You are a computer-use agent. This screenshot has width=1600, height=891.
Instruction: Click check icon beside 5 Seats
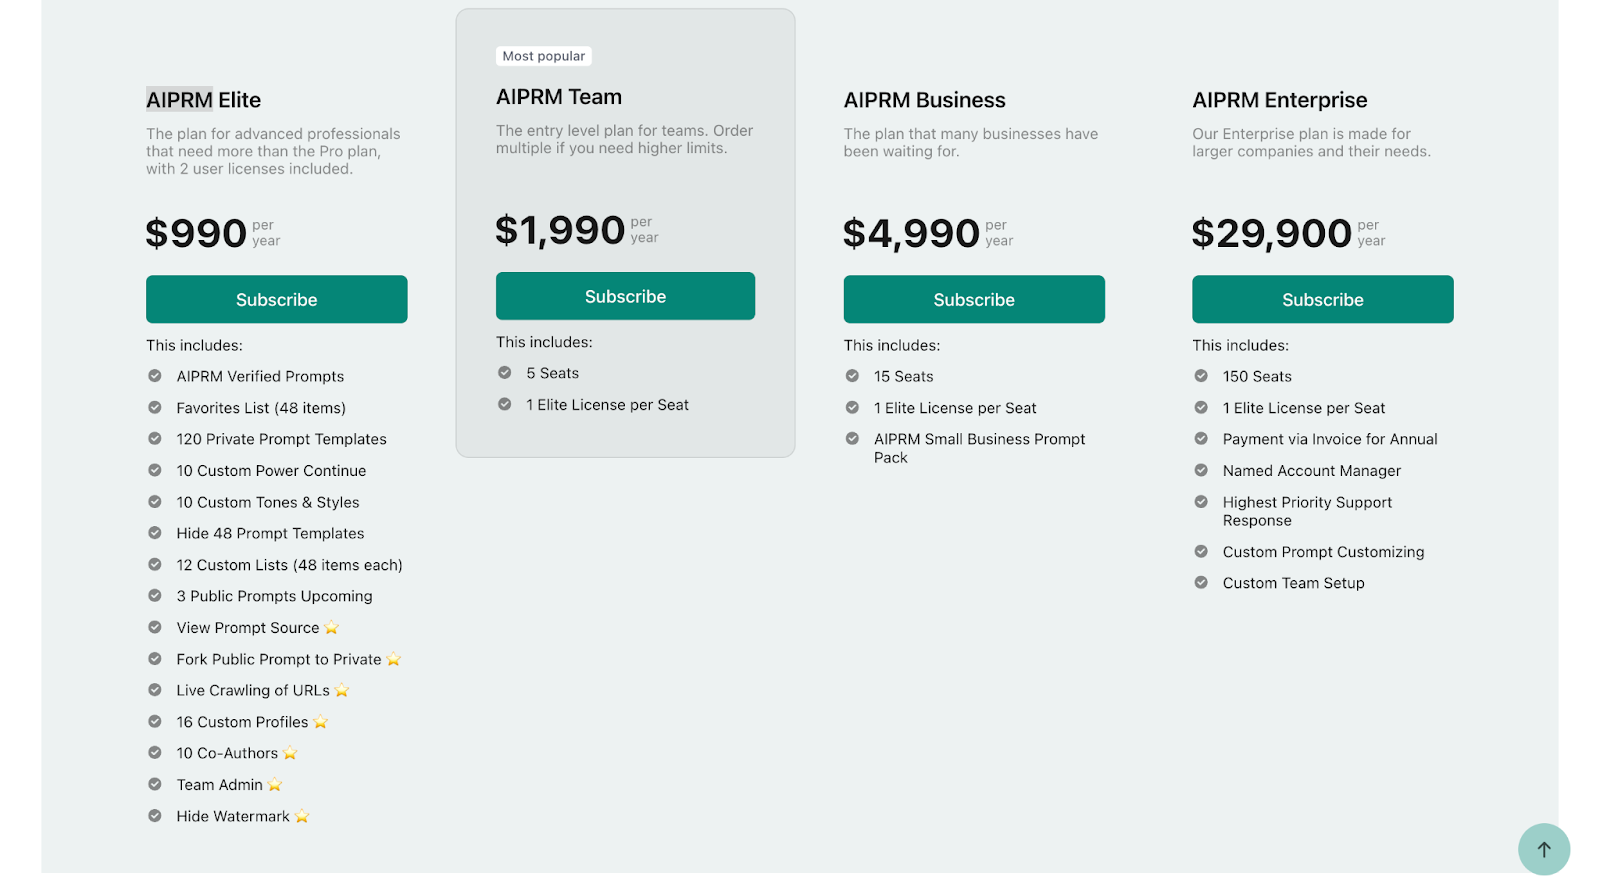505,373
